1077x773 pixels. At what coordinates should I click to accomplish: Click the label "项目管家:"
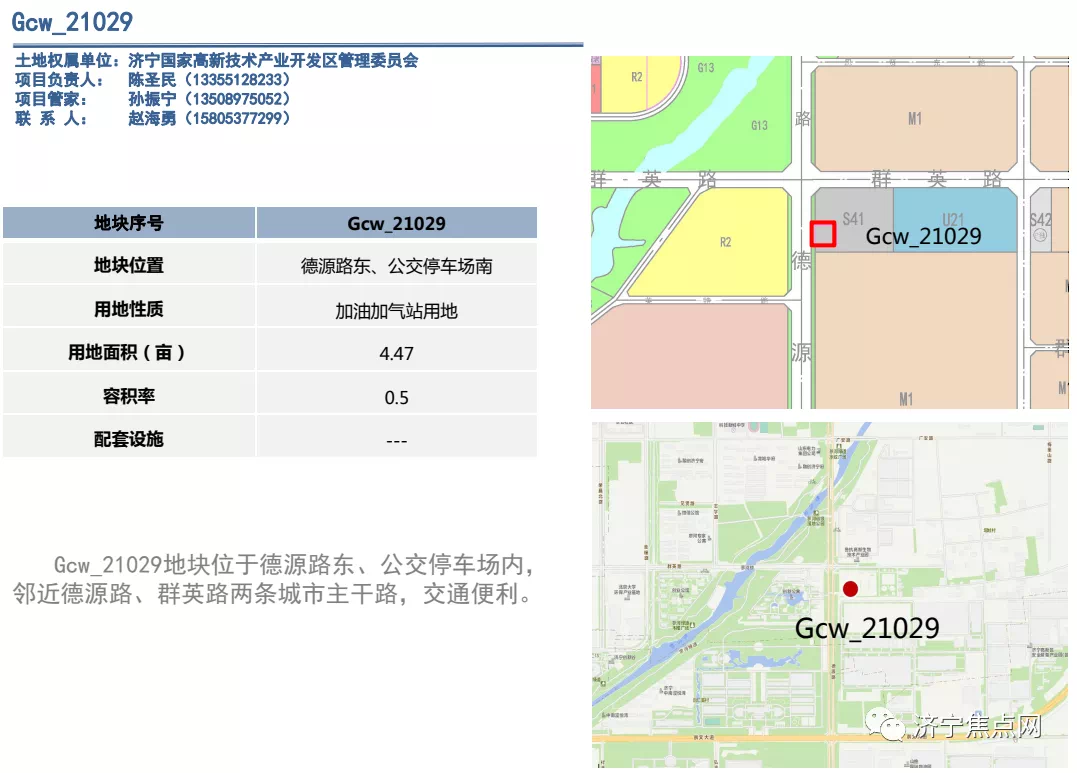coord(51,99)
